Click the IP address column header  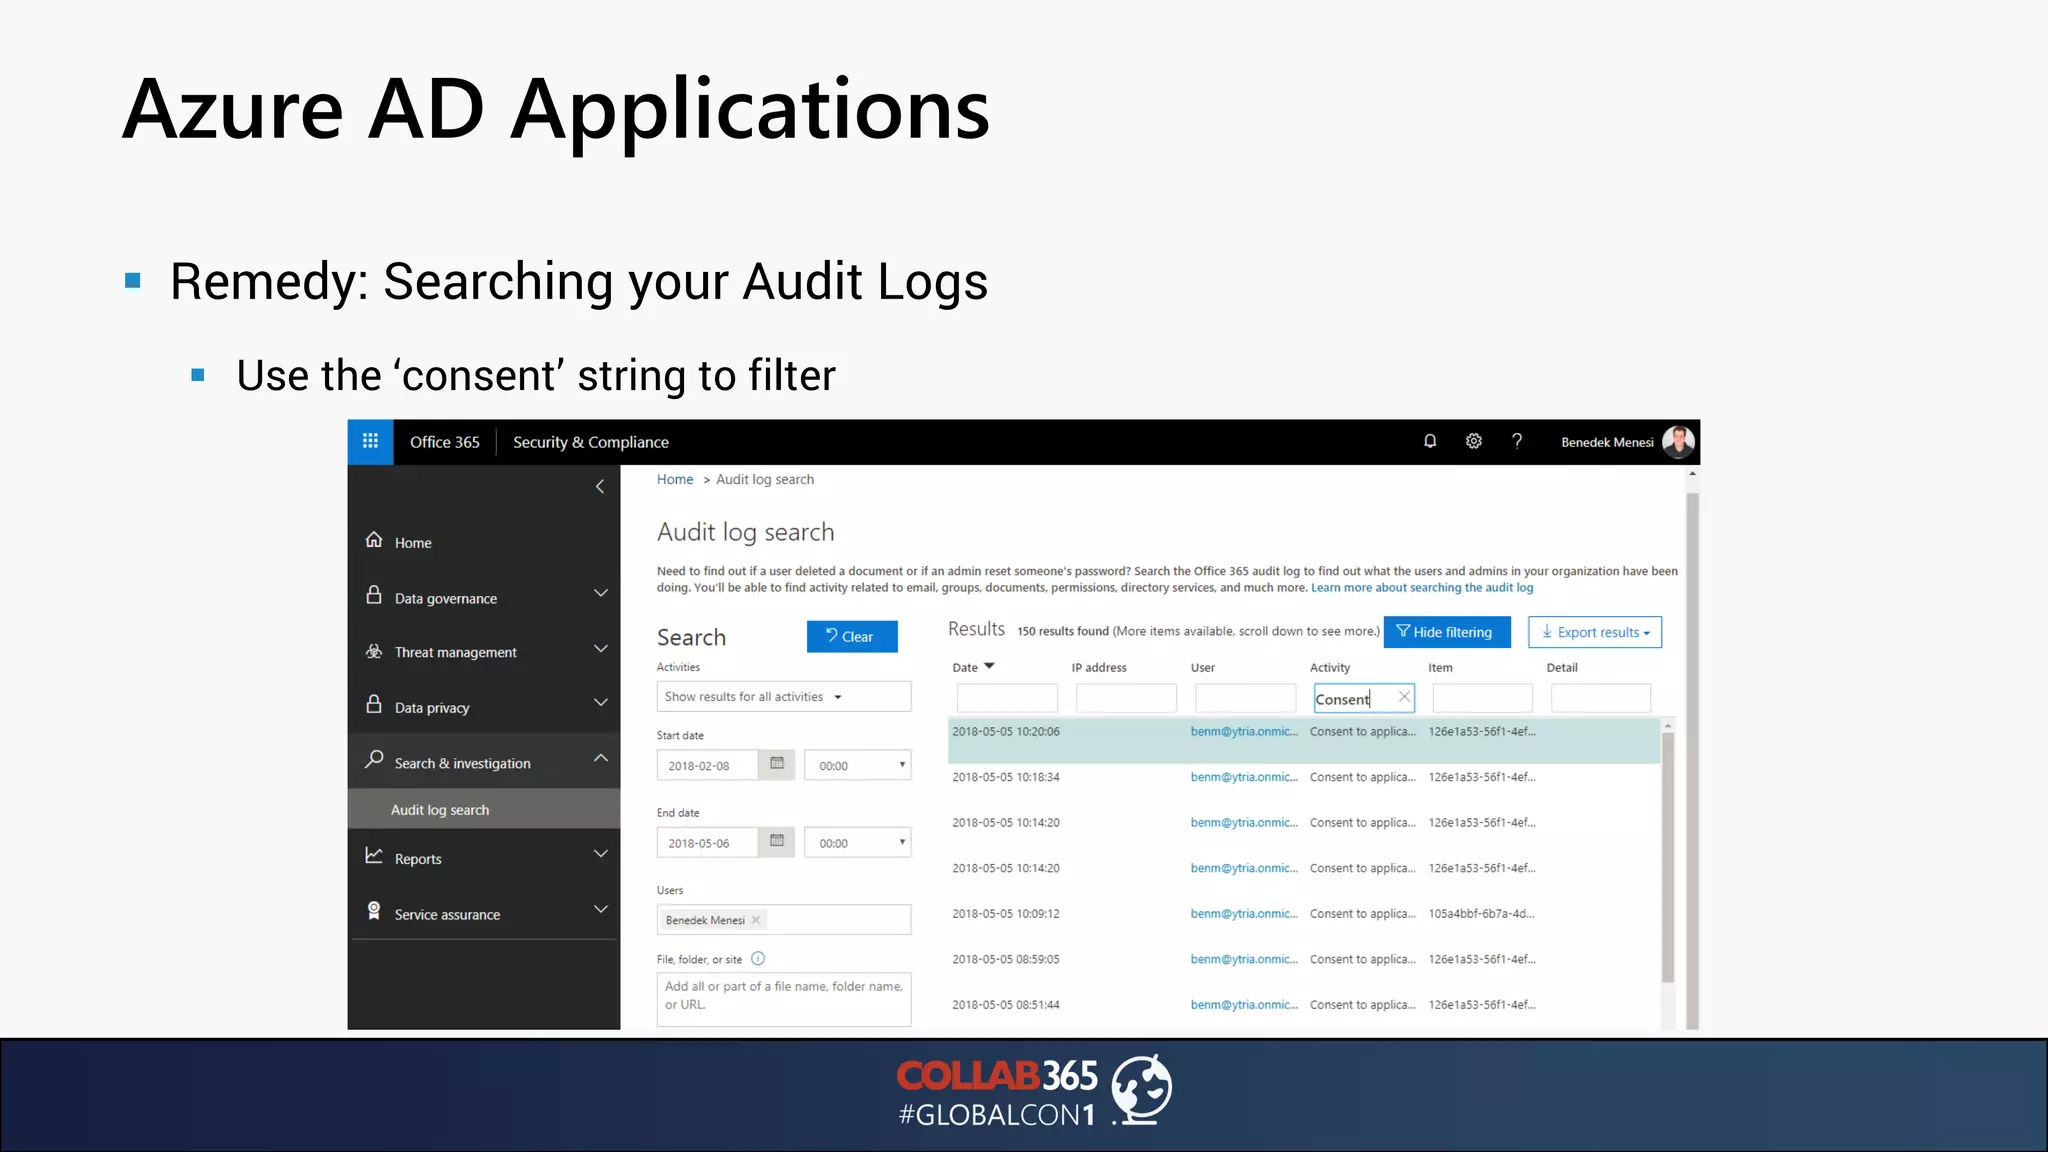pyautogui.click(x=1099, y=668)
